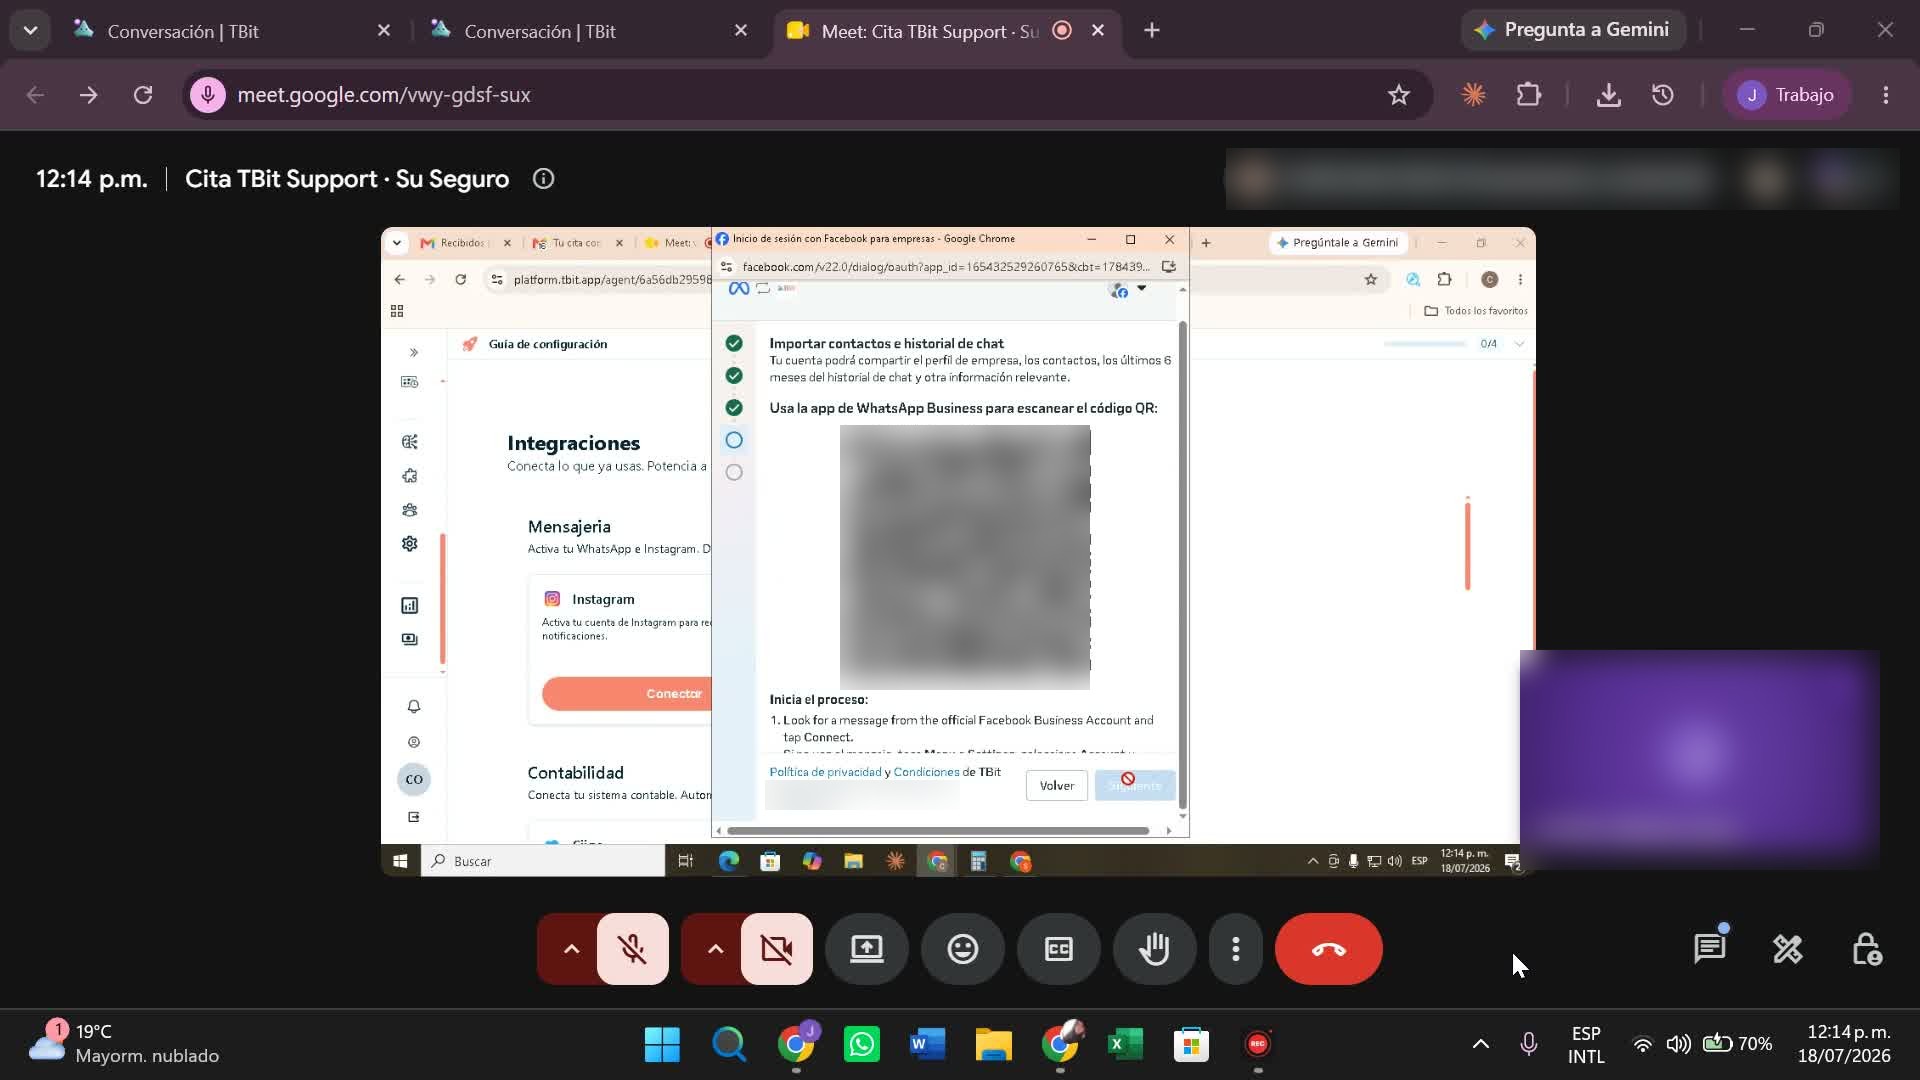
Task: Open more options three-dot menu in Meet
Action: coord(1236,949)
